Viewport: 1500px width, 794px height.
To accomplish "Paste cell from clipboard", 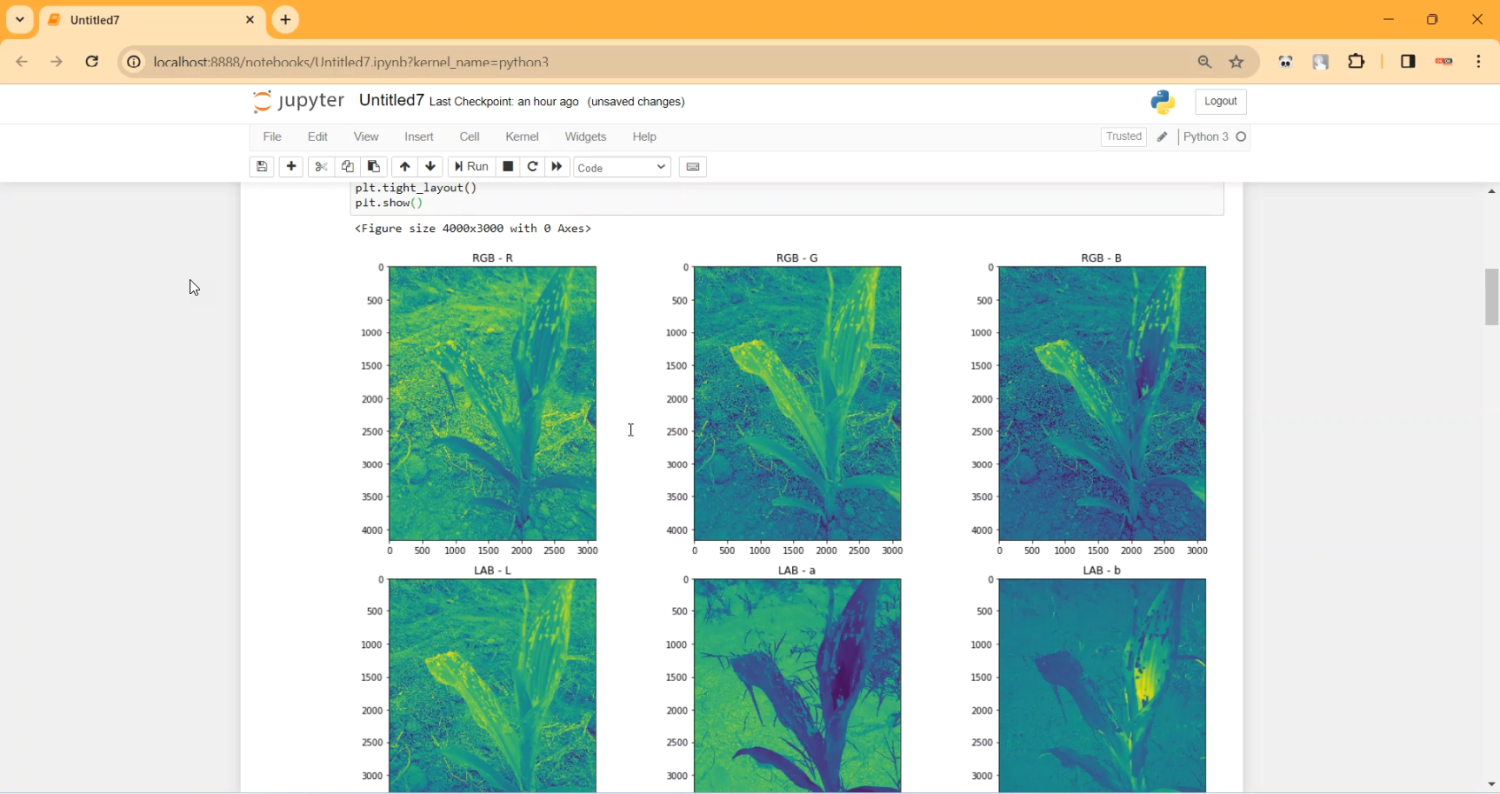I will 373,166.
